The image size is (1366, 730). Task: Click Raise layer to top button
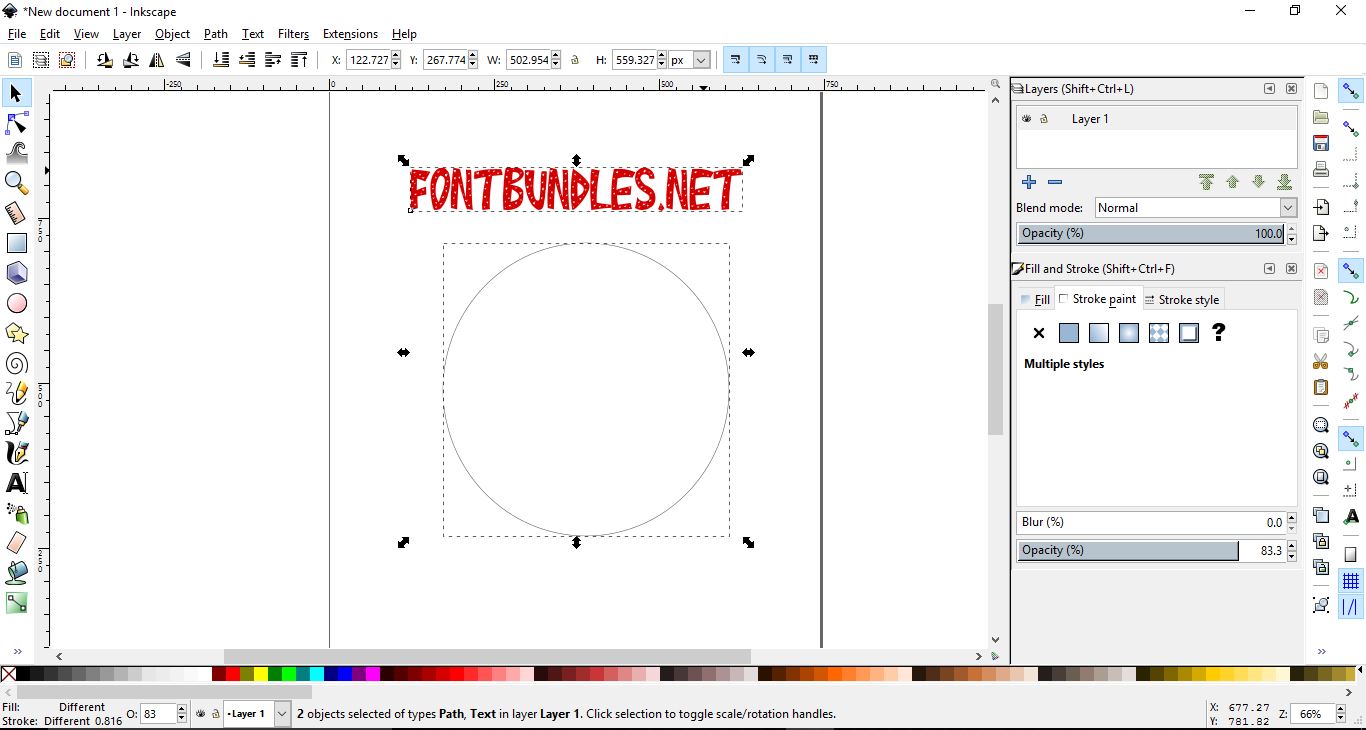(x=1206, y=182)
